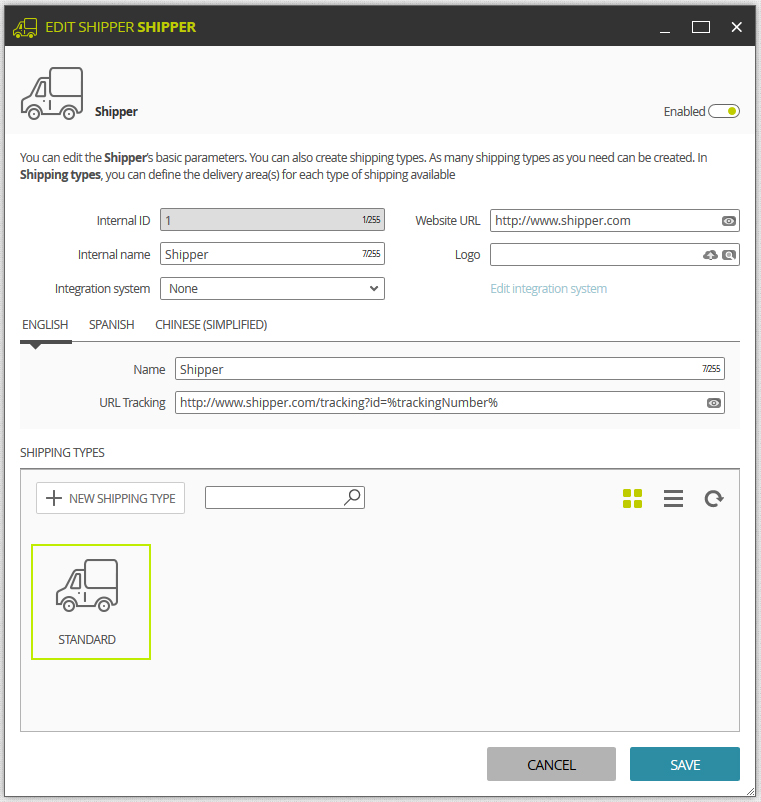Click the truck icon in the title bar

coord(25,28)
